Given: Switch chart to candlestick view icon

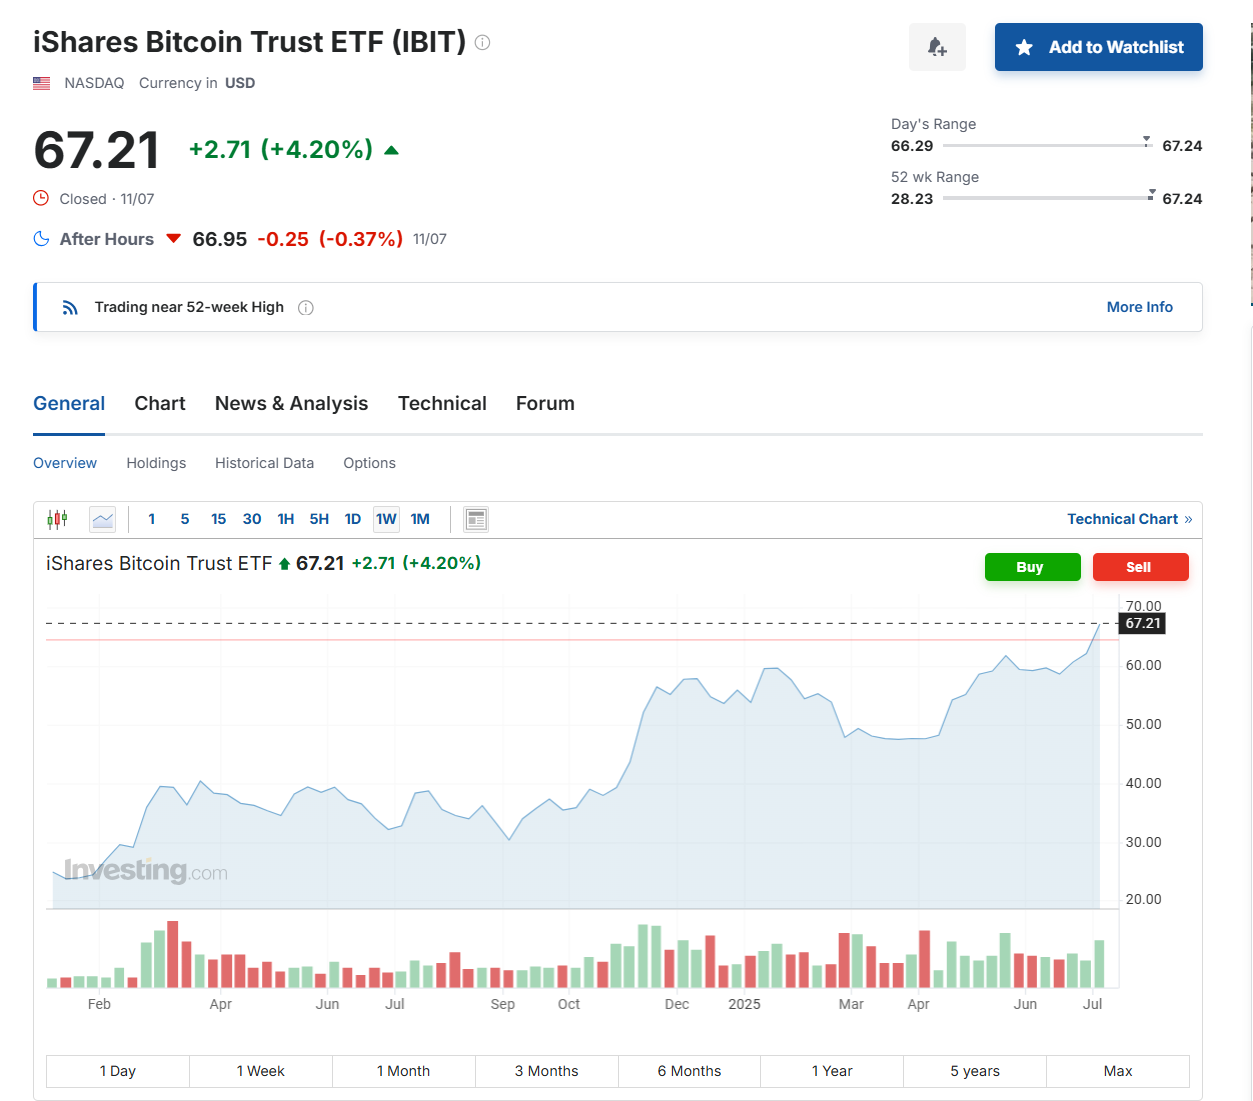Looking at the screenshot, I should point(58,519).
